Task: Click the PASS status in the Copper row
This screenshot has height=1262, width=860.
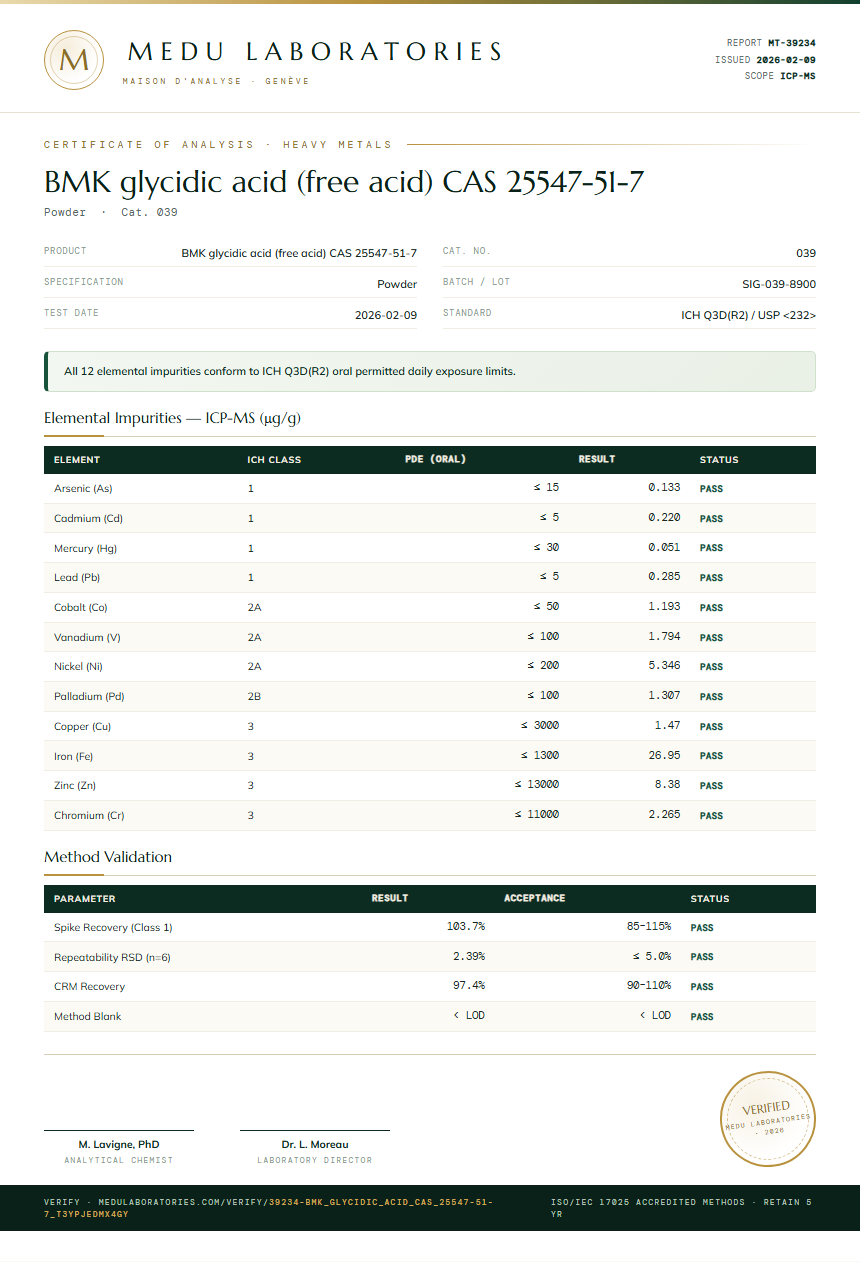Action: (x=711, y=727)
